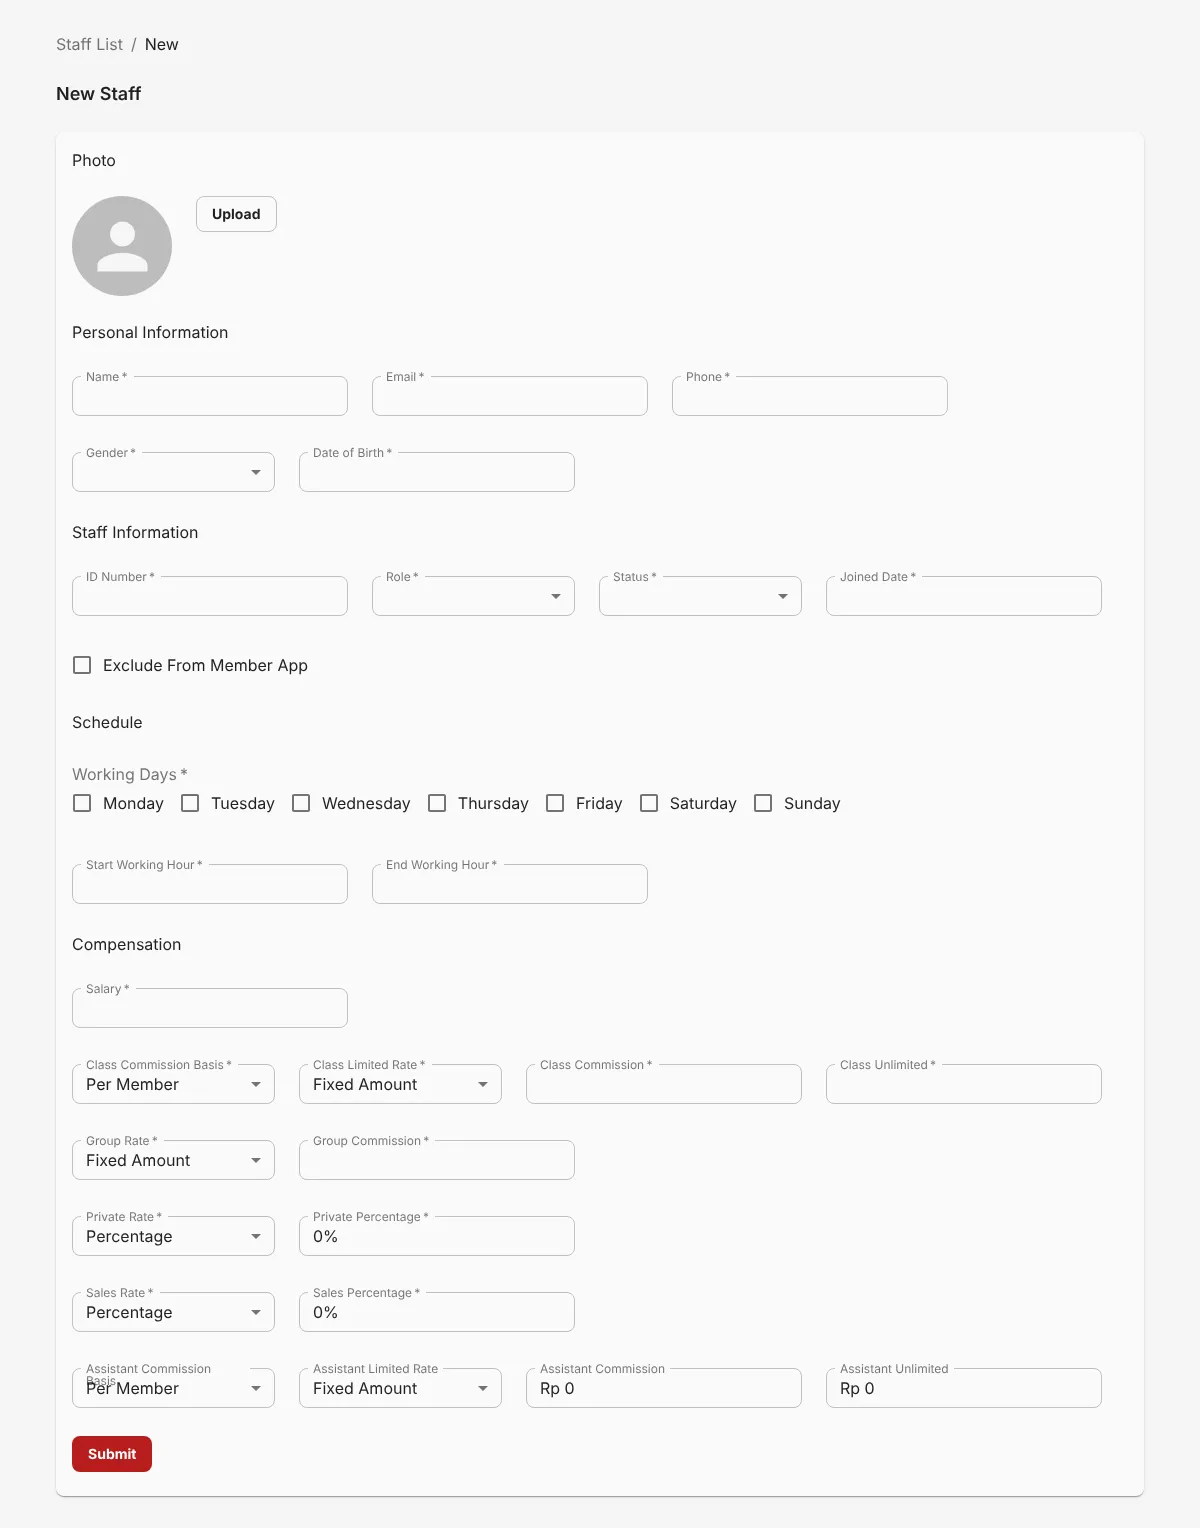Image resolution: width=1200 pixels, height=1528 pixels.
Task: Click the New breadcrumb item
Action: (x=161, y=44)
